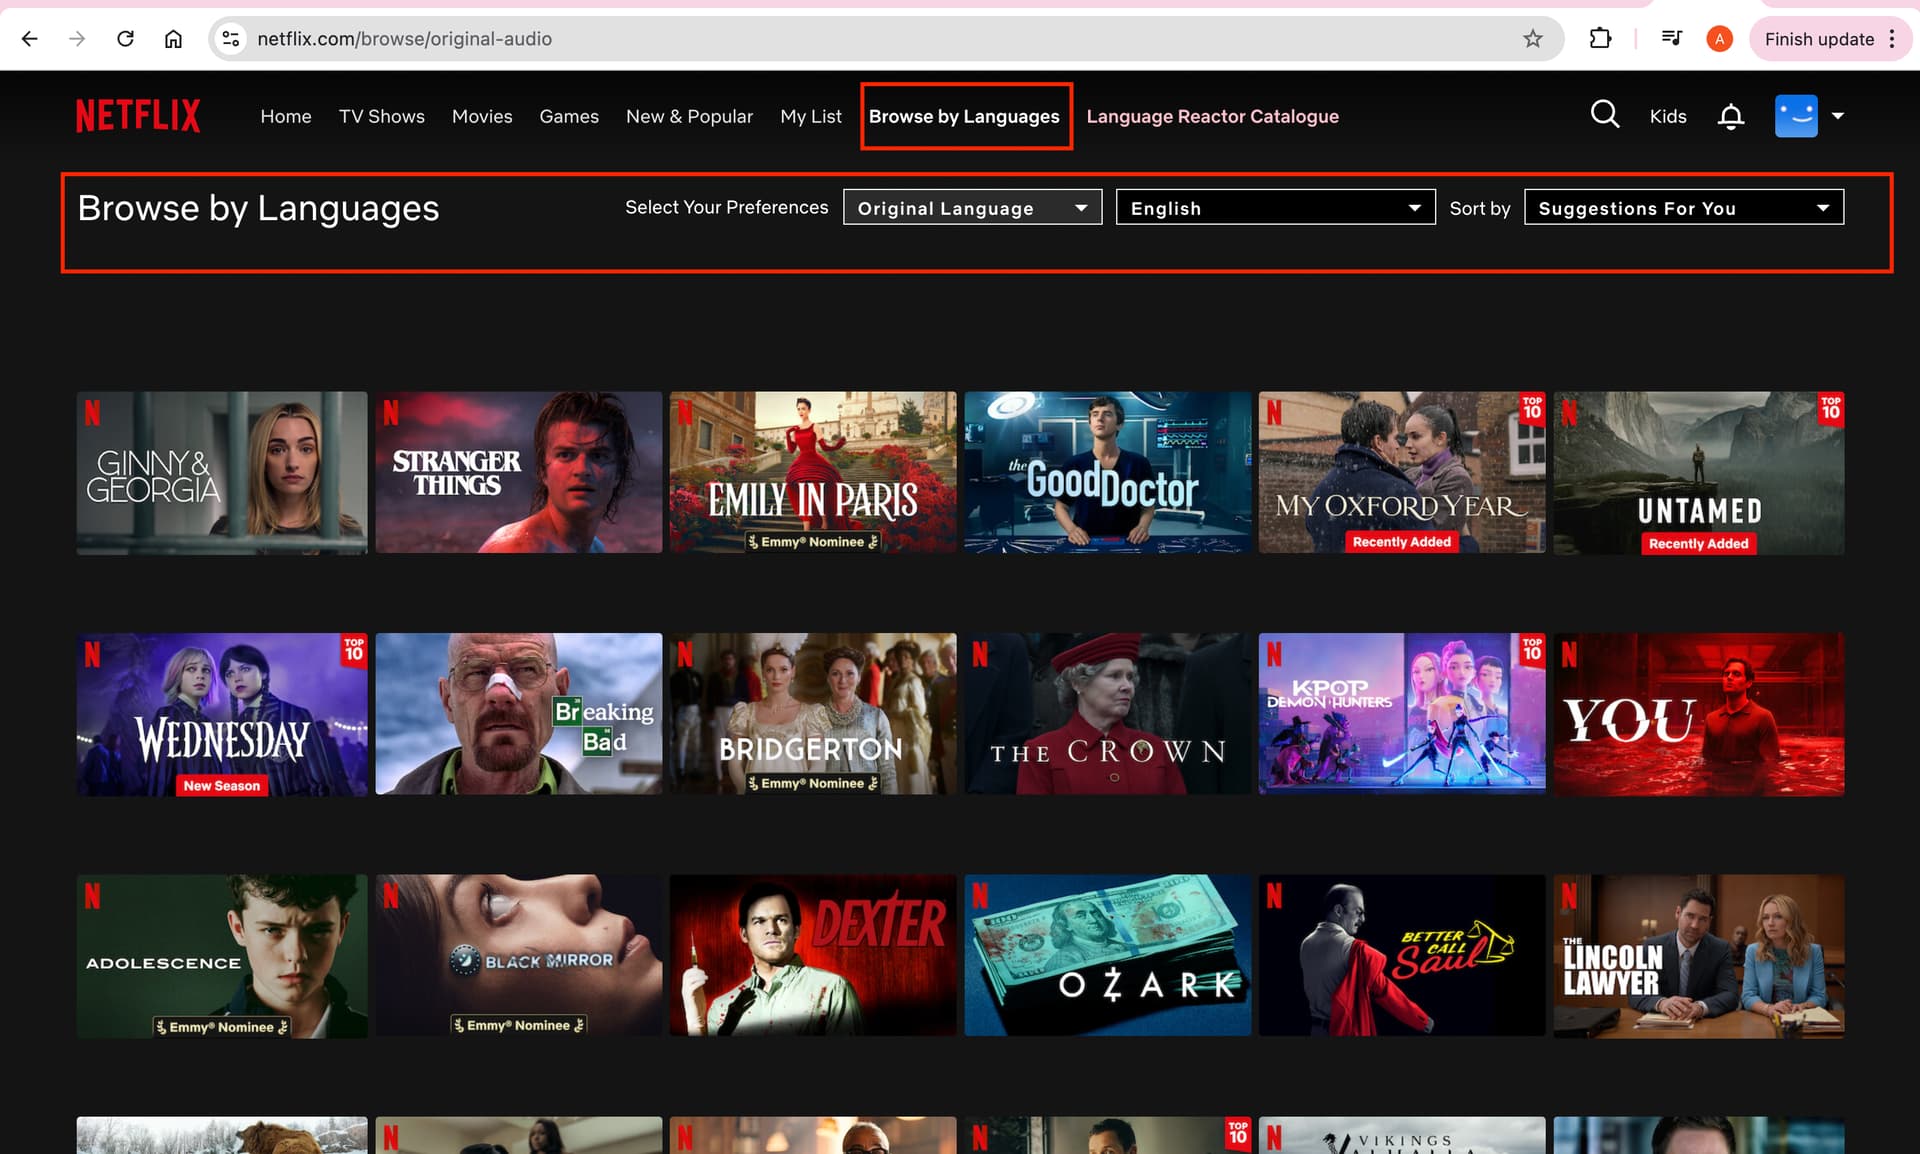Open the English language dropdown
This screenshot has height=1154, width=1920.
point(1275,207)
